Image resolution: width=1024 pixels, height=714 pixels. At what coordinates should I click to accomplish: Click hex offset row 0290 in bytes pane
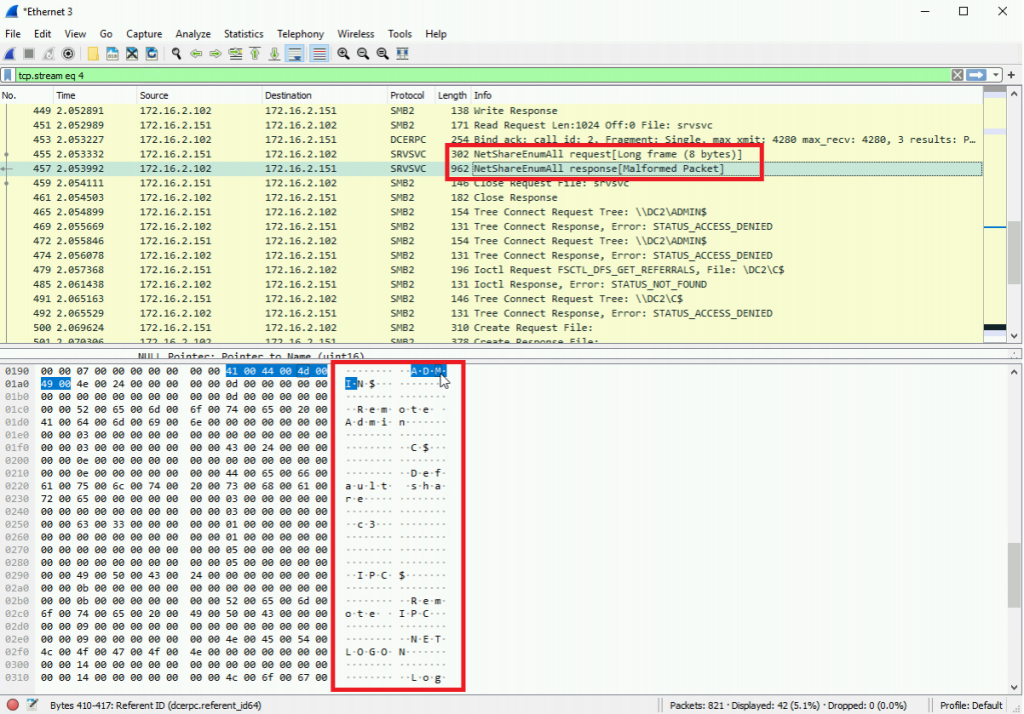[x=17, y=576]
